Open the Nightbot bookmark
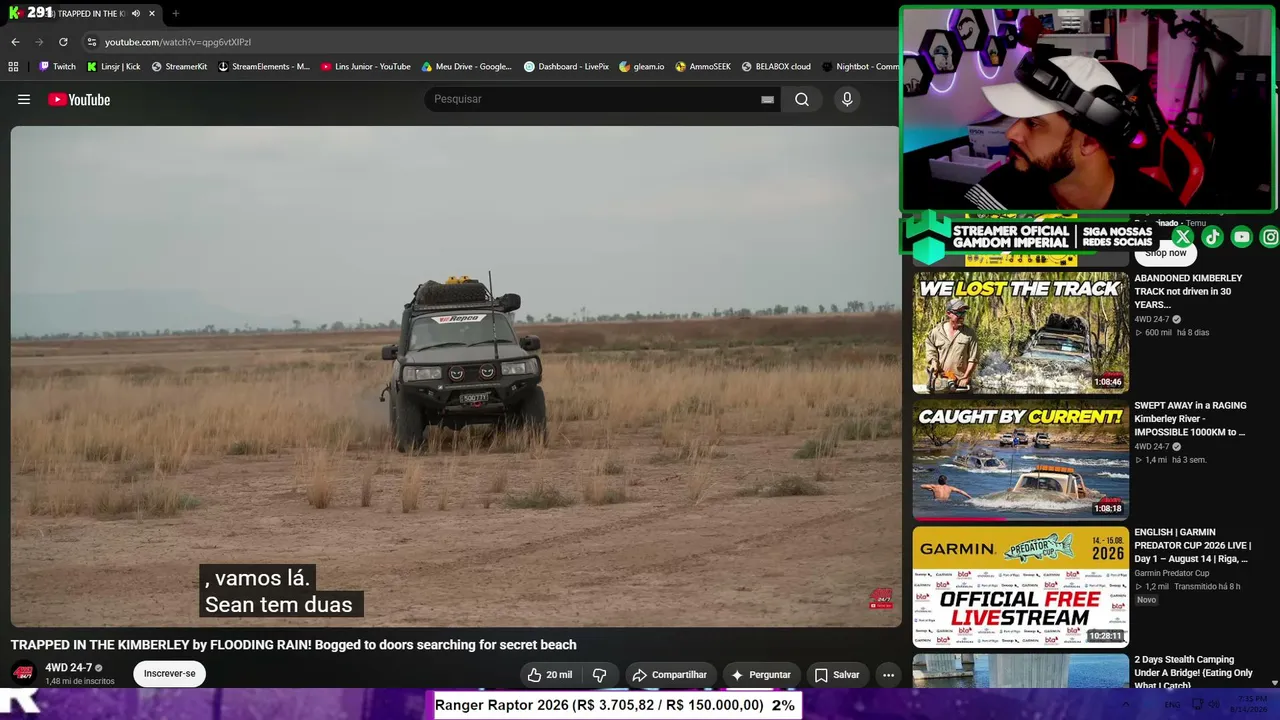The height and width of the screenshot is (720, 1280). (860, 67)
